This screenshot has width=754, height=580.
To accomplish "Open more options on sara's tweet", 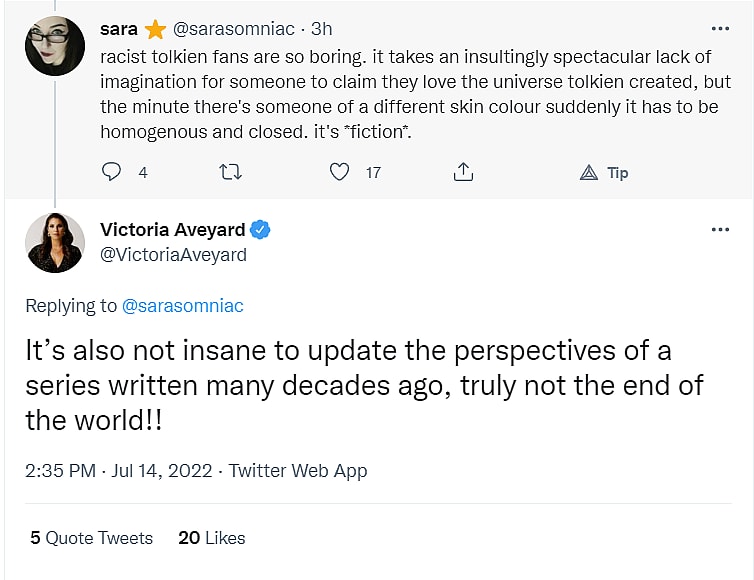I will [x=720, y=29].
